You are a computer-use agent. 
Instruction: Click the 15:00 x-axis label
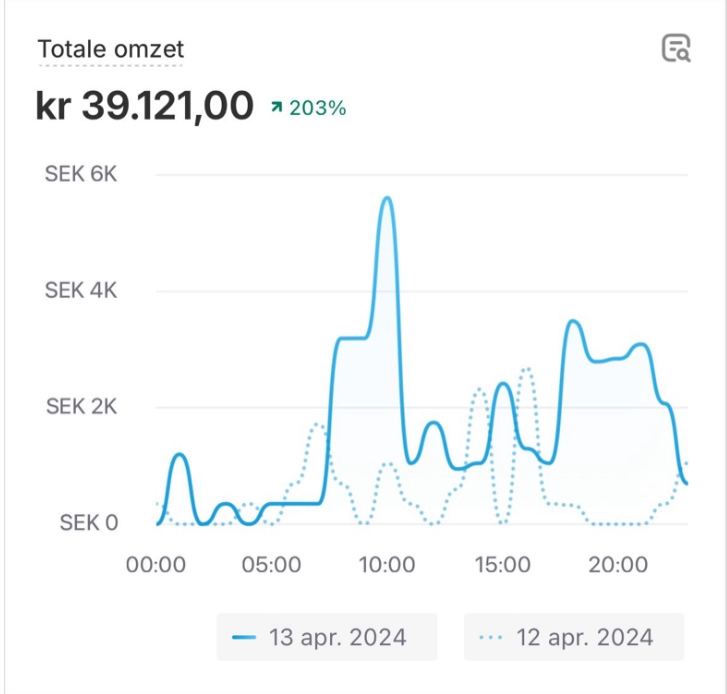coord(503,565)
